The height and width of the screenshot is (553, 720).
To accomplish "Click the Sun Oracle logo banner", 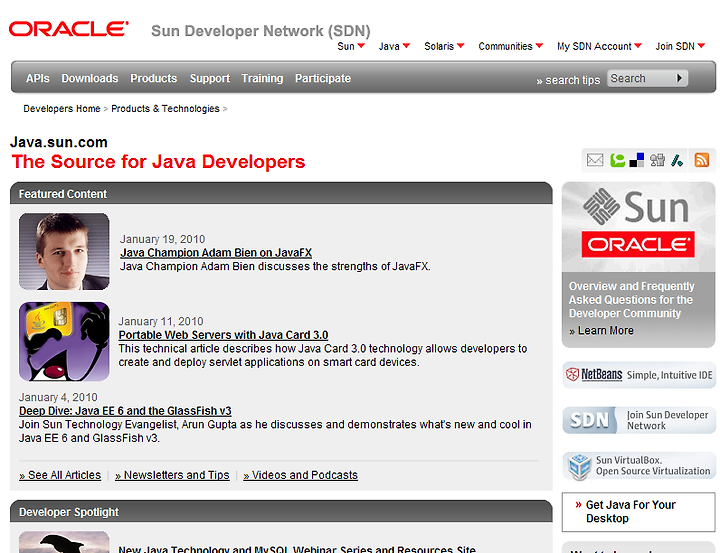I will tap(638, 226).
